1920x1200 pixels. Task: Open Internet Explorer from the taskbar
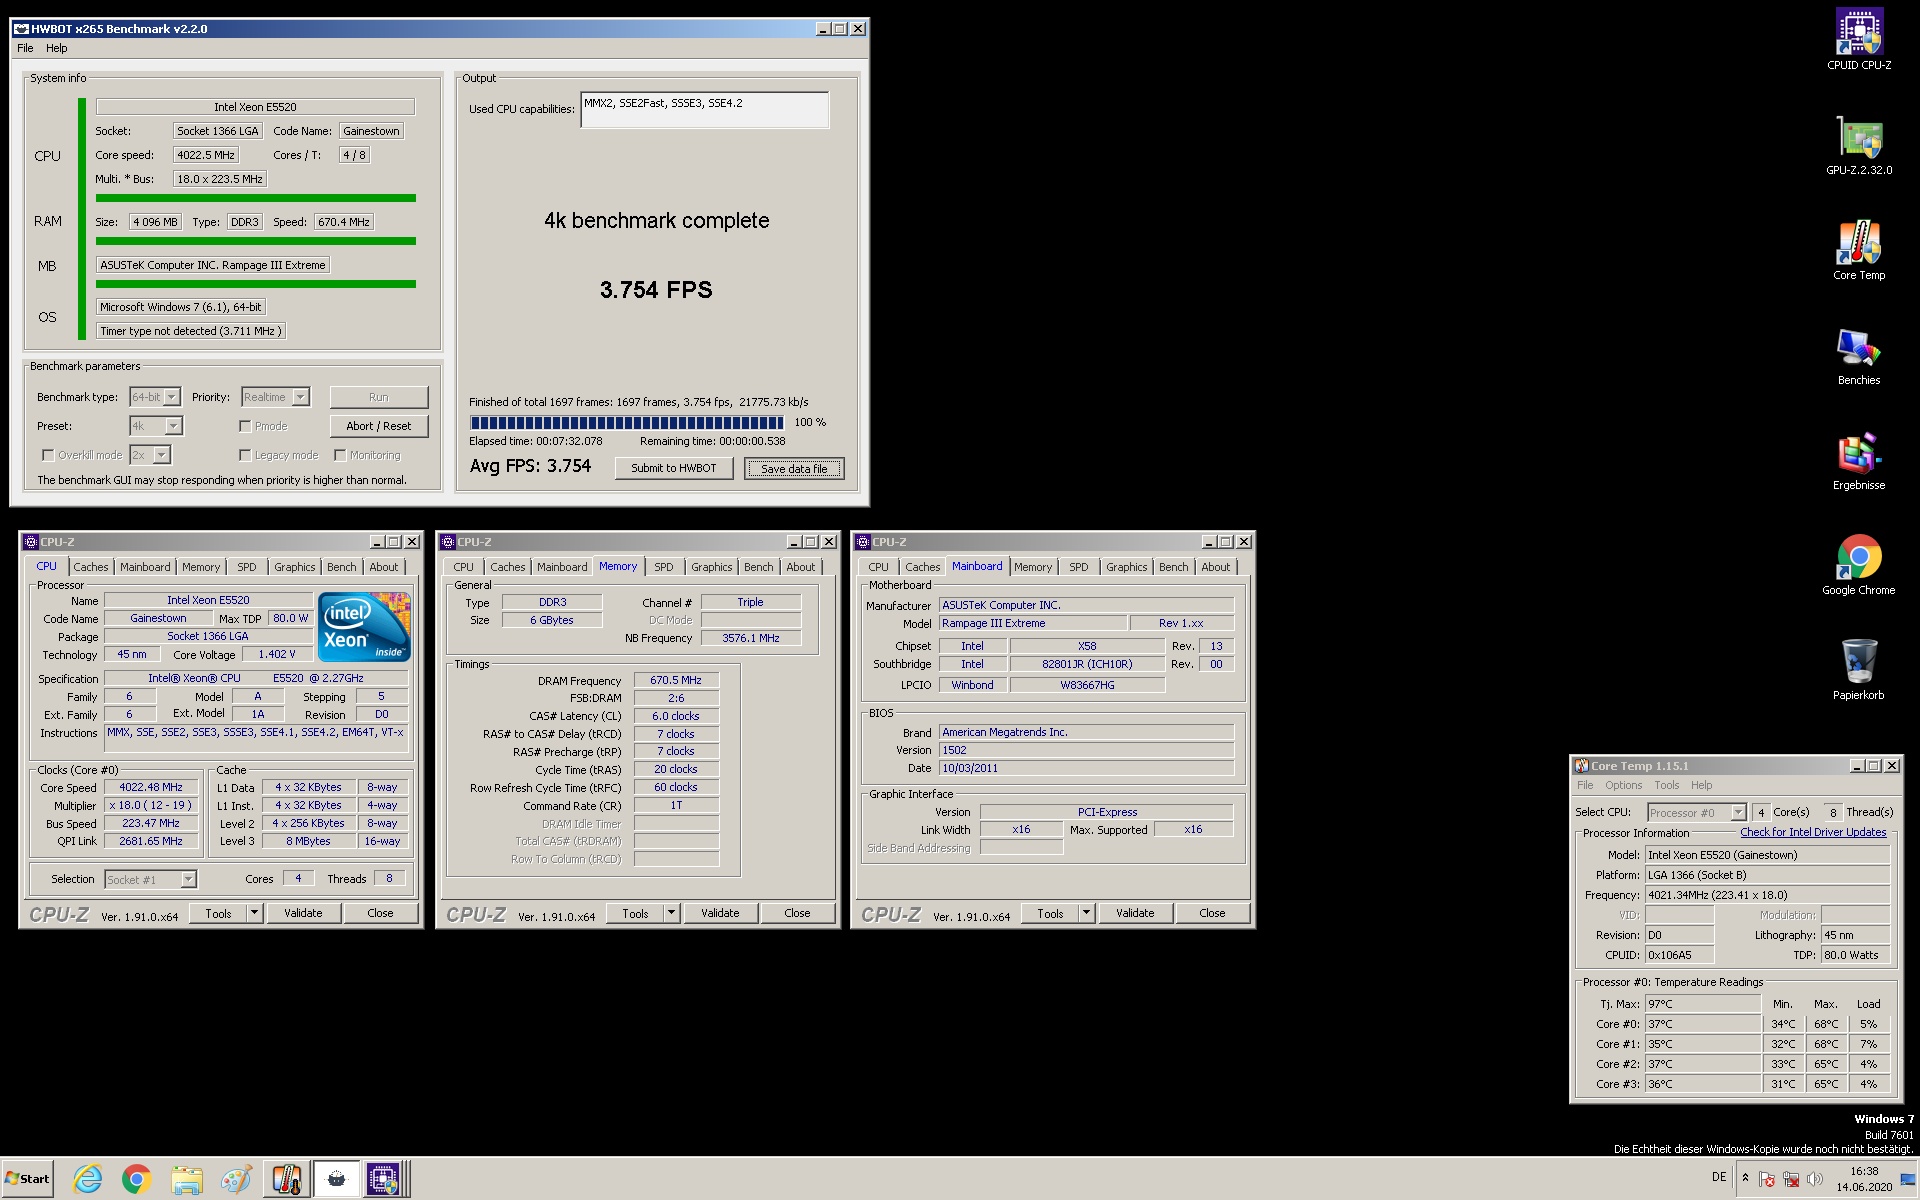point(88,1179)
